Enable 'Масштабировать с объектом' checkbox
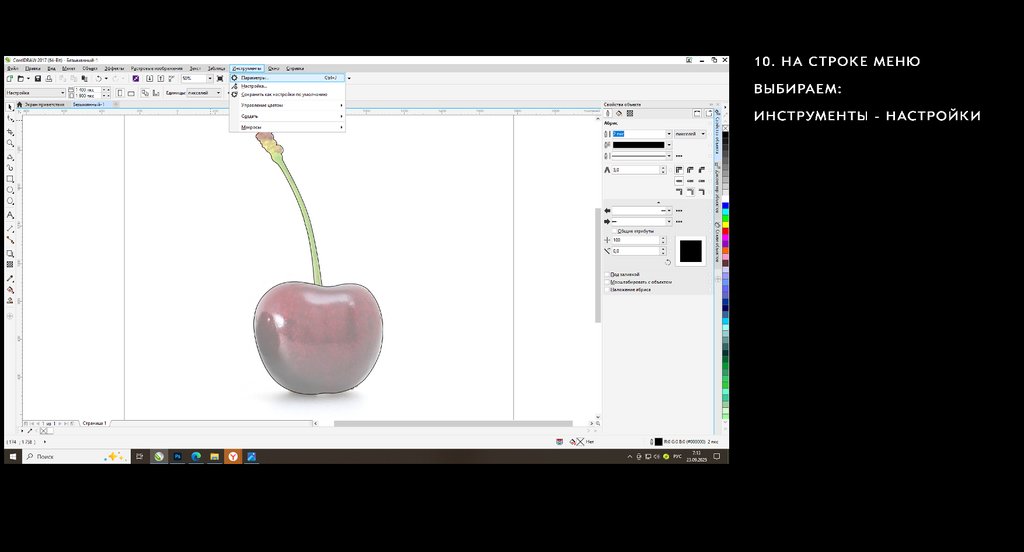 tap(607, 282)
